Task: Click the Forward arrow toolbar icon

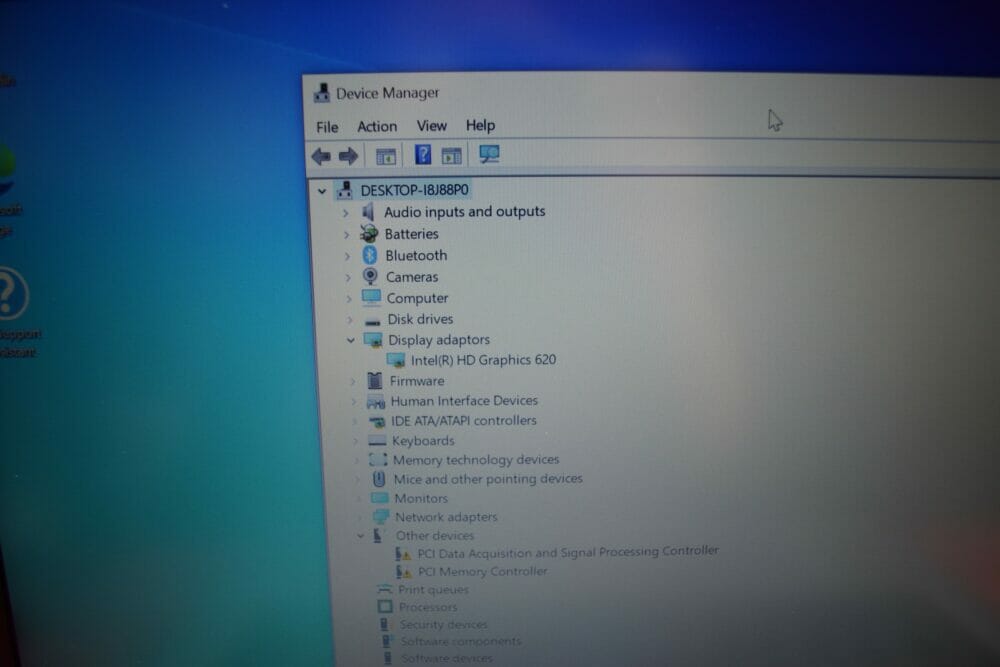Action: click(x=348, y=156)
